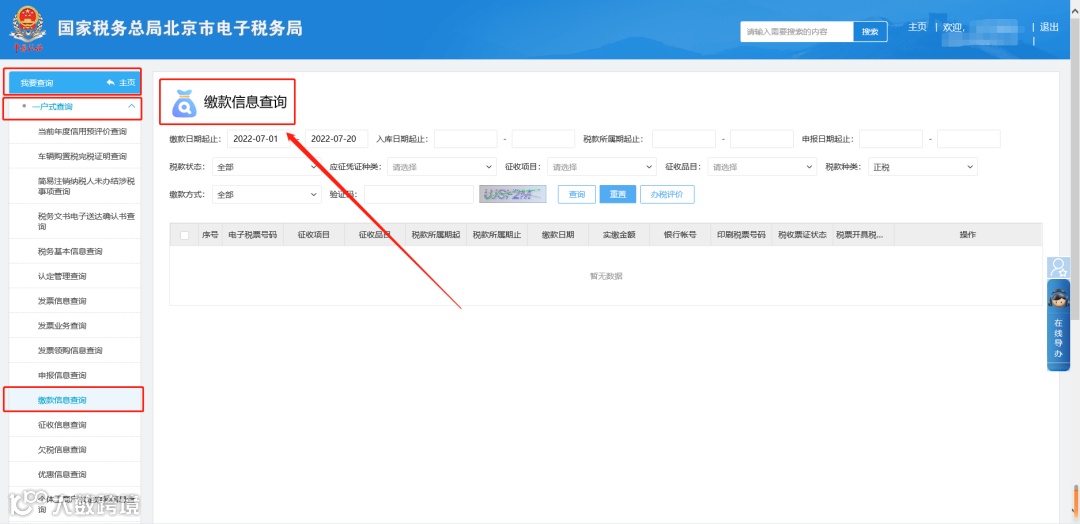Toggle the select-all checkbox in table header

pyautogui.click(x=184, y=235)
